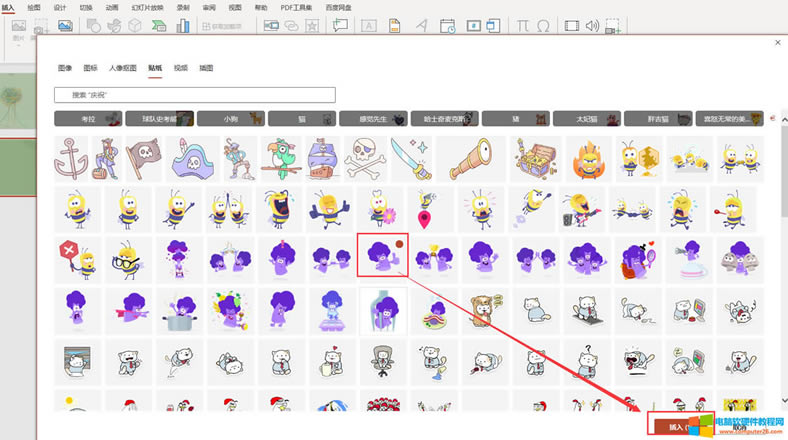Click the Omega symbol icon

542,25
